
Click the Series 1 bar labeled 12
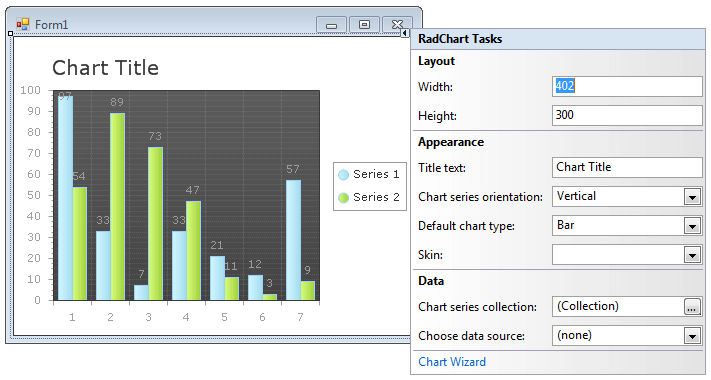coord(255,287)
